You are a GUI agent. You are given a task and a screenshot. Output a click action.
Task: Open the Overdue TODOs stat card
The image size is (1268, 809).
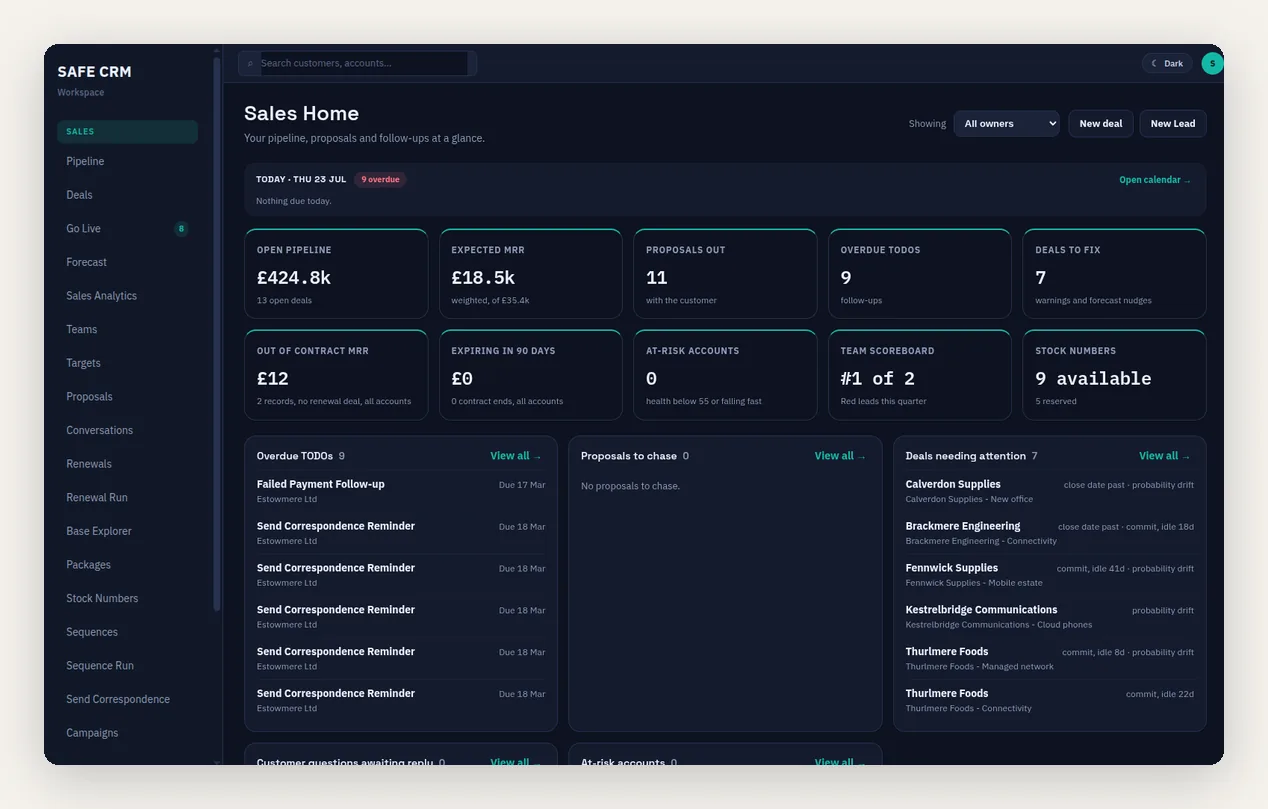(x=920, y=274)
